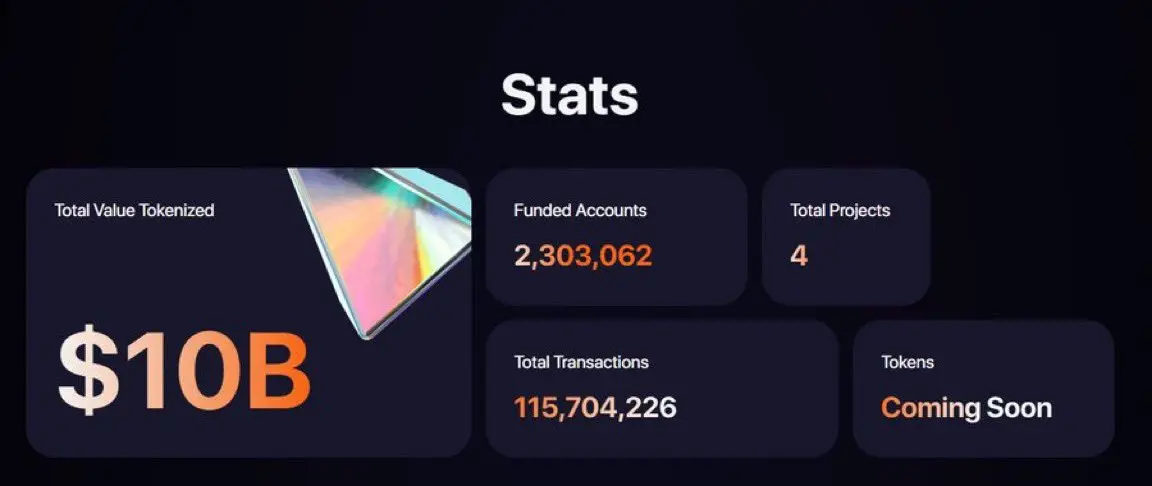
Task: Open the Total Projects card
Action: 846,237
